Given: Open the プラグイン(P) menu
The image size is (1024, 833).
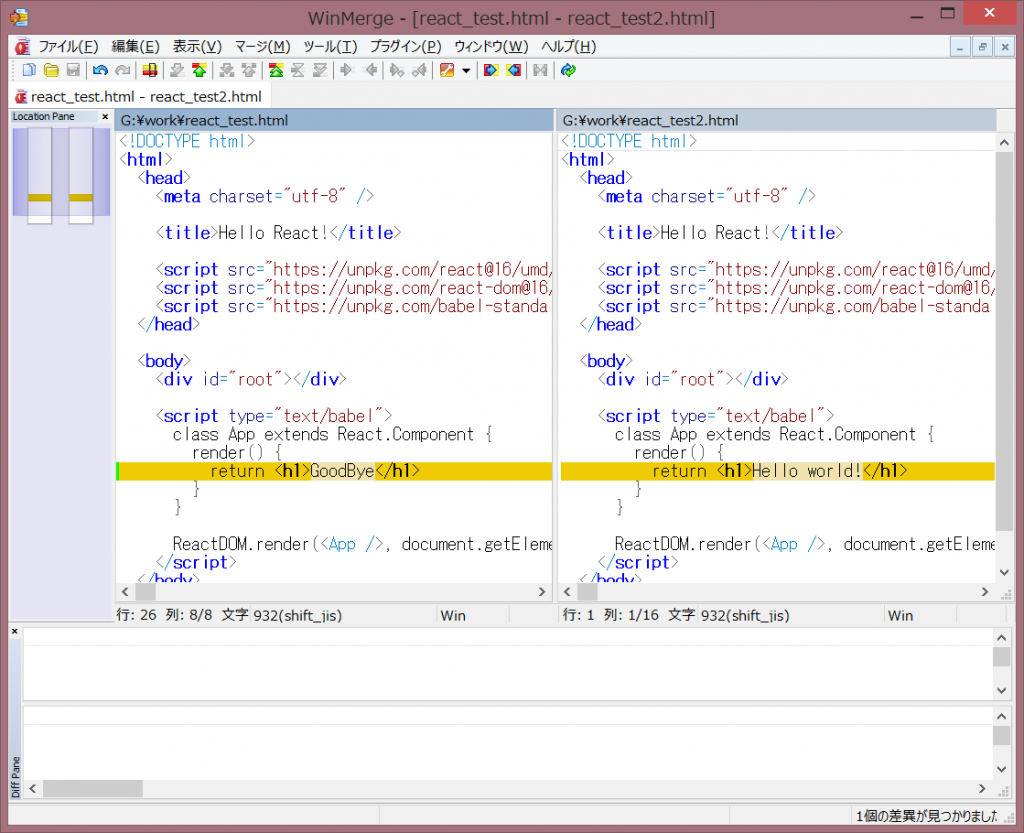Looking at the screenshot, I should click(x=406, y=46).
